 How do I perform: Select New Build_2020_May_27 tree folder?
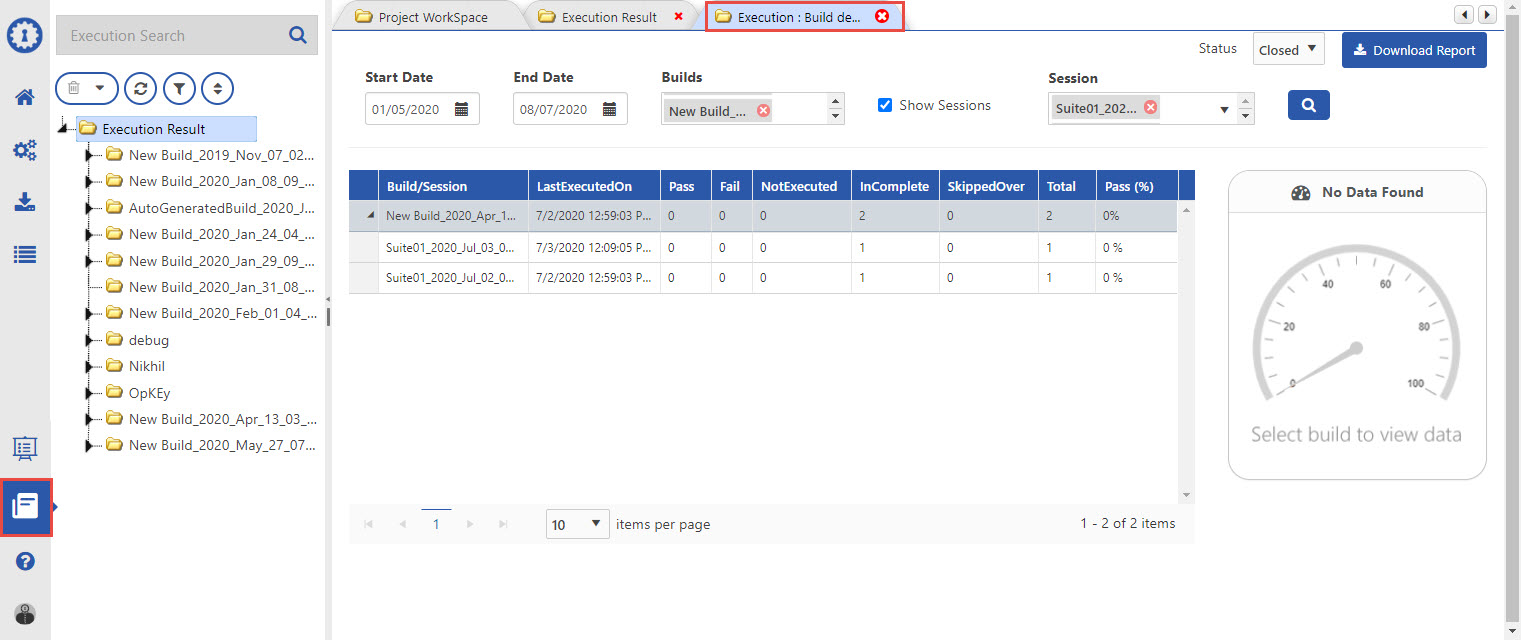pos(211,445)
